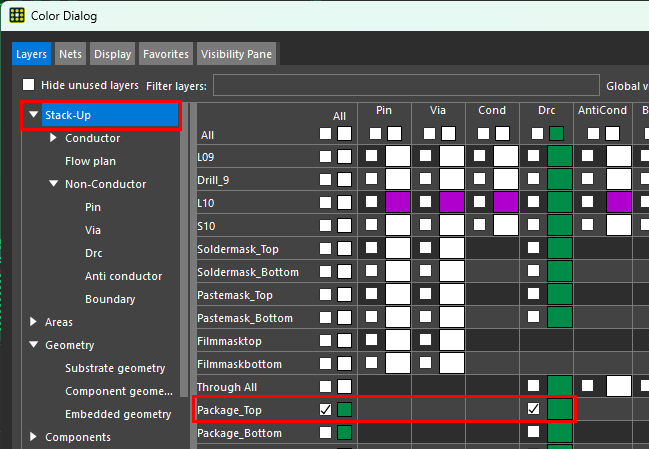Click the Package_Top Drc green swatch
The image size is (649, 449).
[x=559, y=410]
